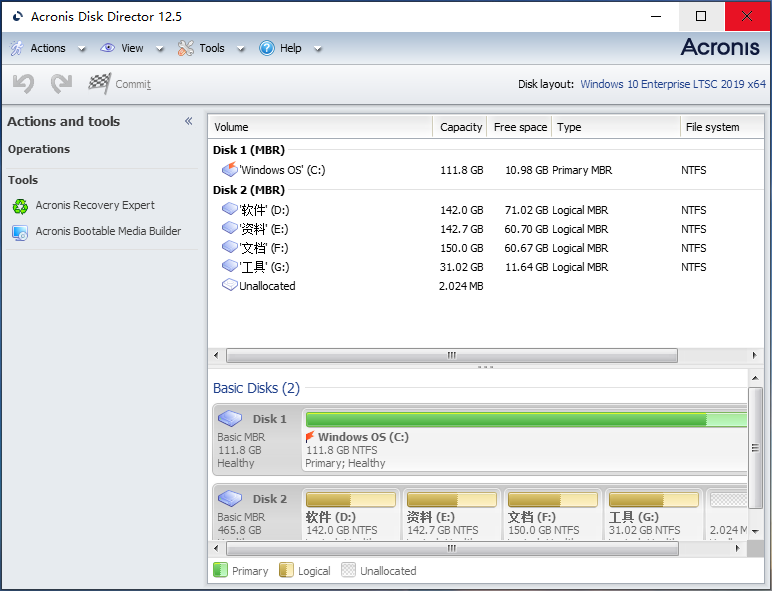The height and width of the screenshot is (591, 772).
Task: Select the Disk 2 (MBR) group heading
Action: (x=249, y=190)
